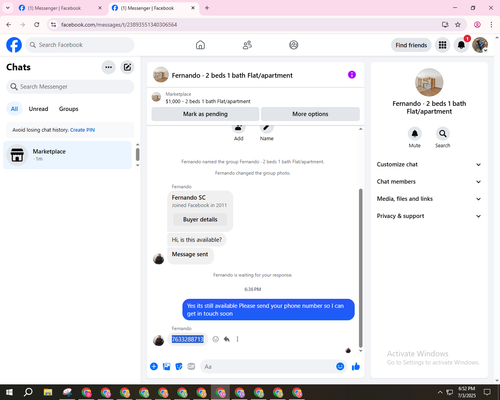The width and height of the screenshot is (500, 400).
Task: Open the Groups icon in top navigation
Action: (x=294, y=45)
